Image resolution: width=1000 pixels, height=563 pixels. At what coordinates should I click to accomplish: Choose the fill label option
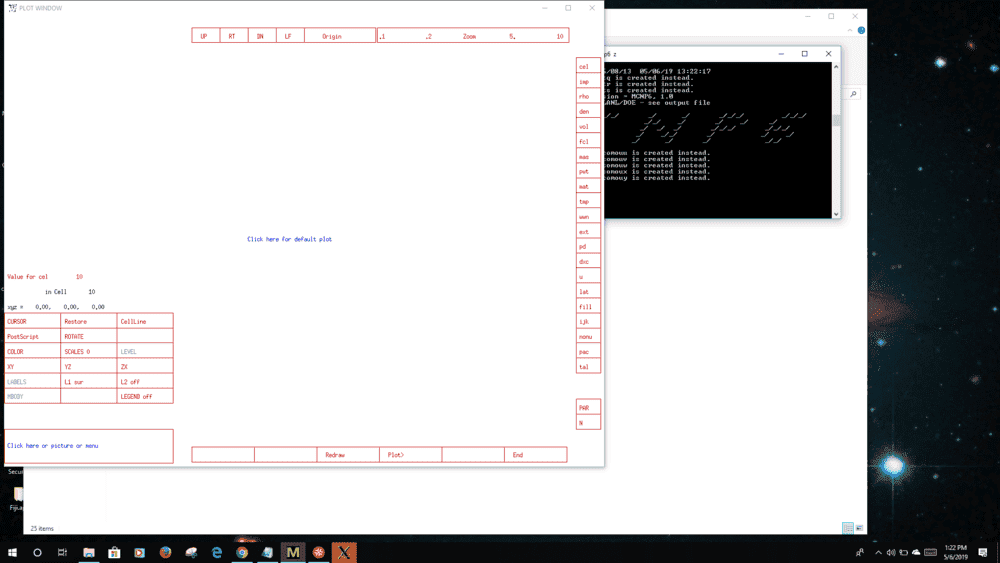588,307
